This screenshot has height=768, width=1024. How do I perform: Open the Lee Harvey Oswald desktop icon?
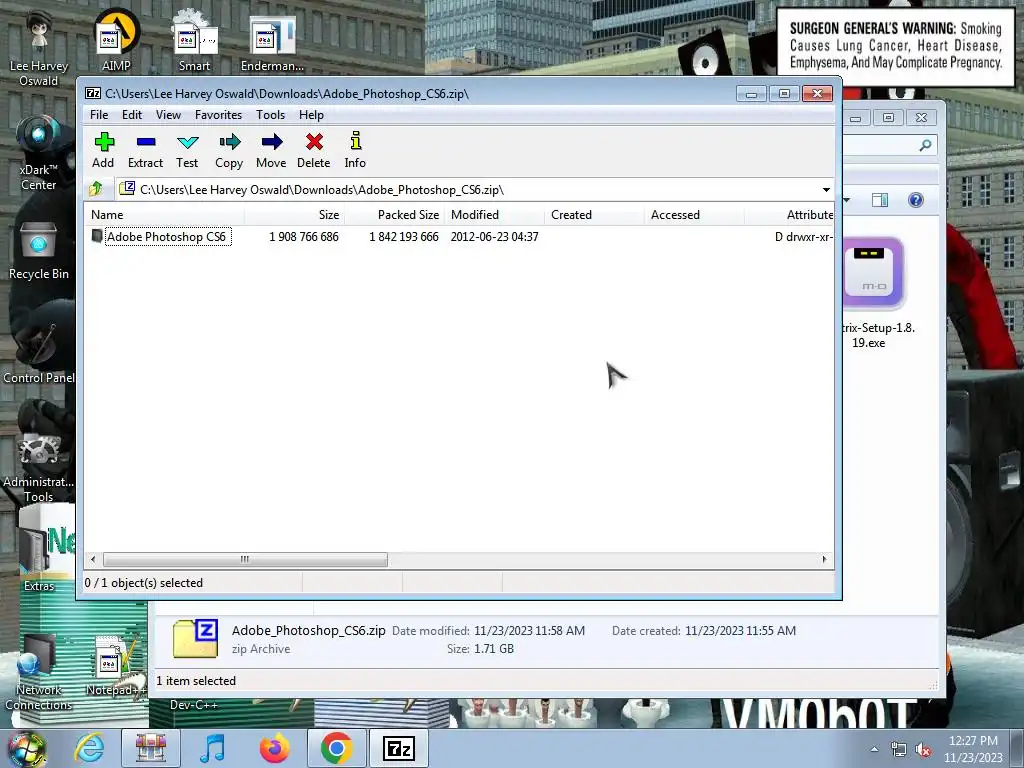(x=39, y=49)
